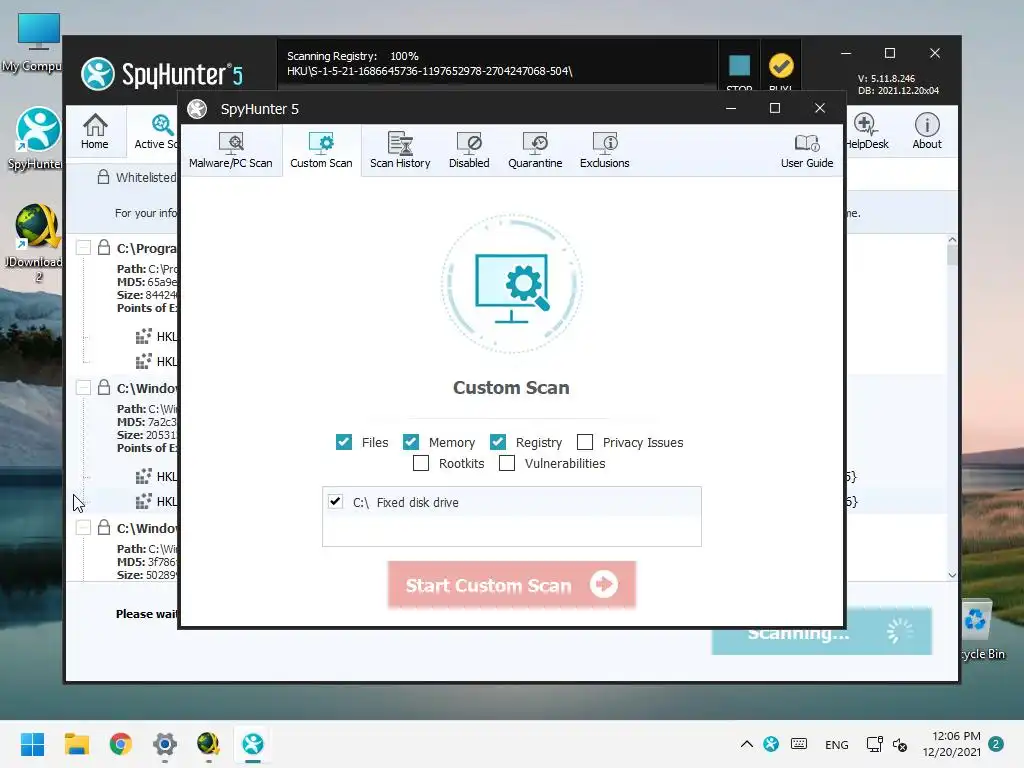
Task: Open the Windows Start menu
Action: pos(32,744)
